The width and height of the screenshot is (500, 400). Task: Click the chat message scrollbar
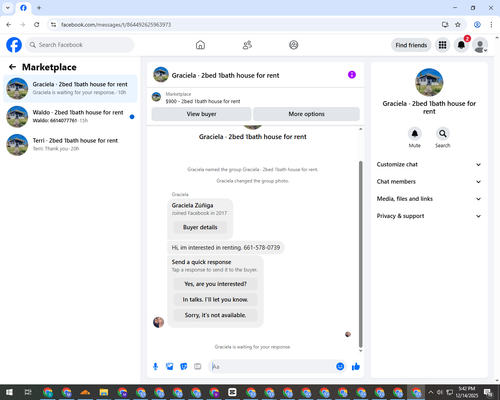tap(360, 254)
